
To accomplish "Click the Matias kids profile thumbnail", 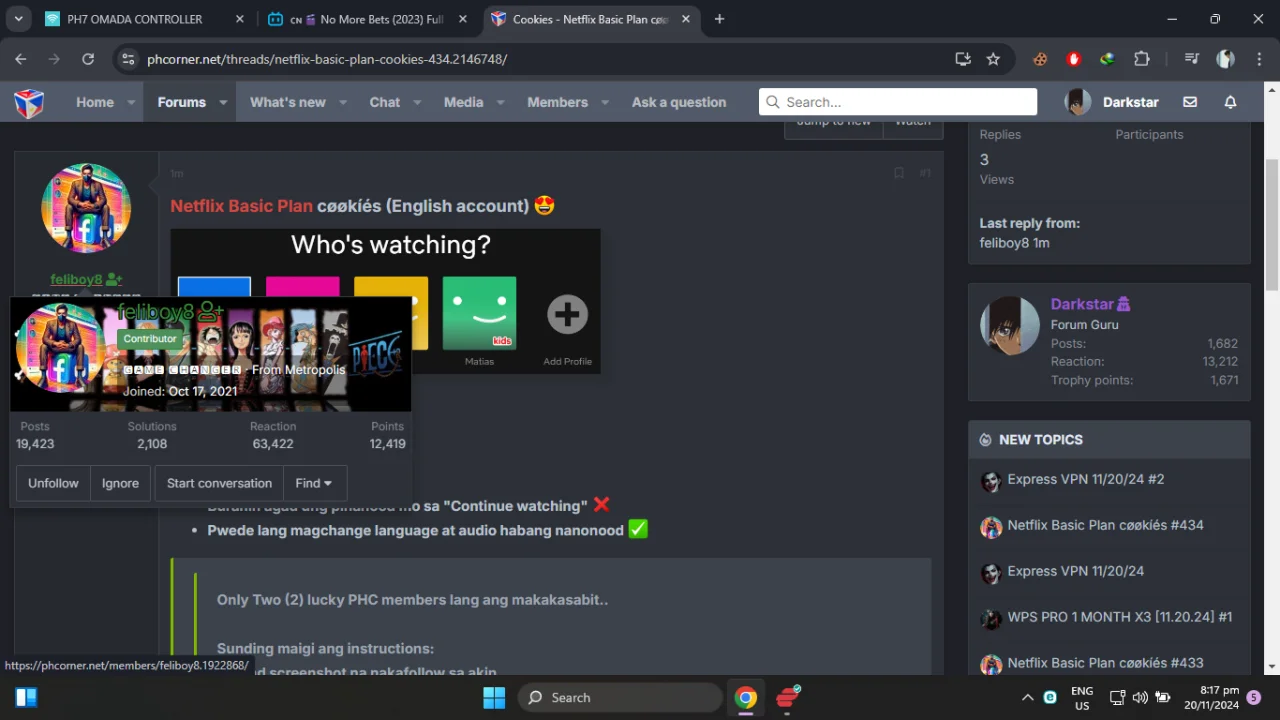I will click(x=479, y=313).
